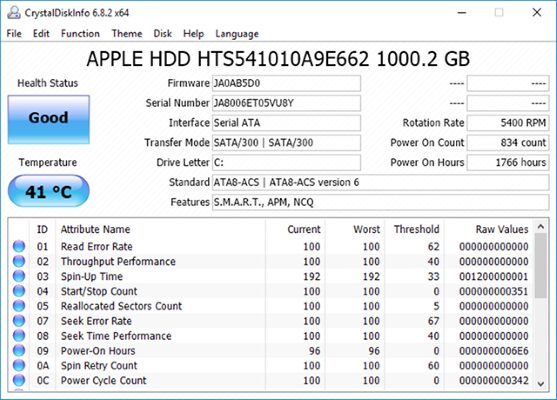
Task: Click the status orb next to Power Cycle Count
Action: (x=19, y=380)
